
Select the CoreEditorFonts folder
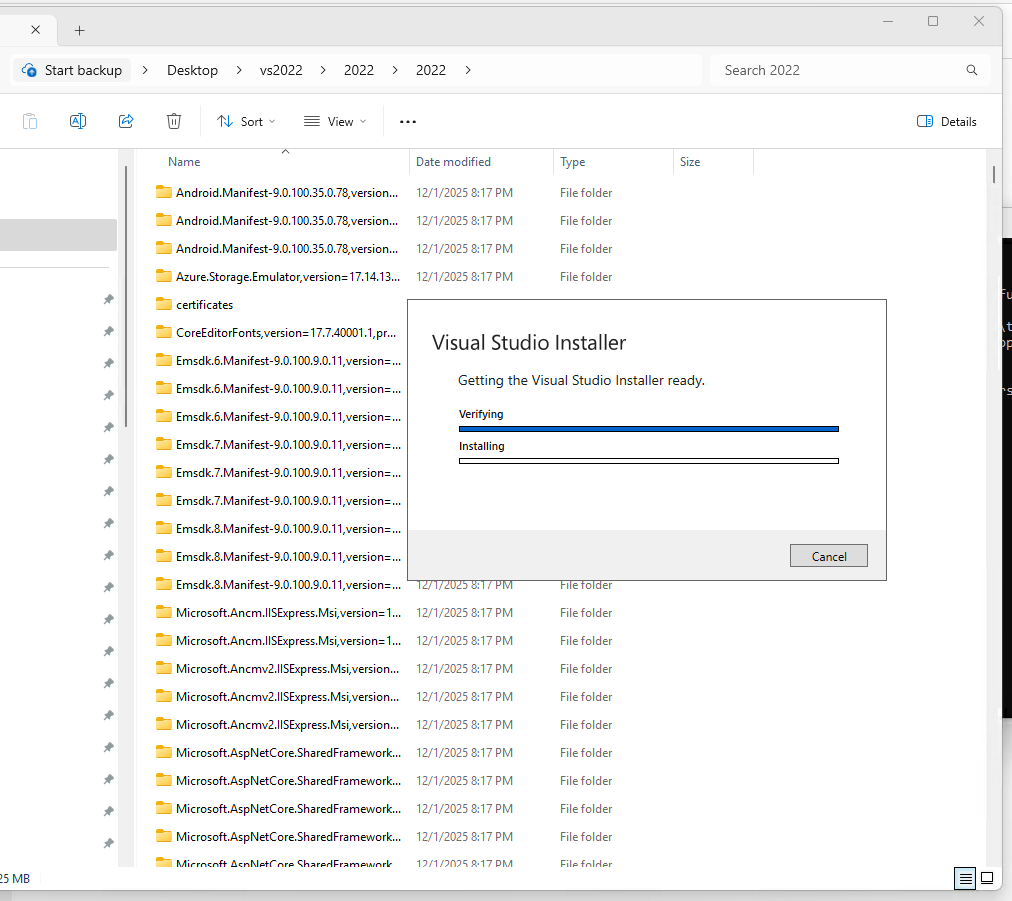[x=286, y=333]
